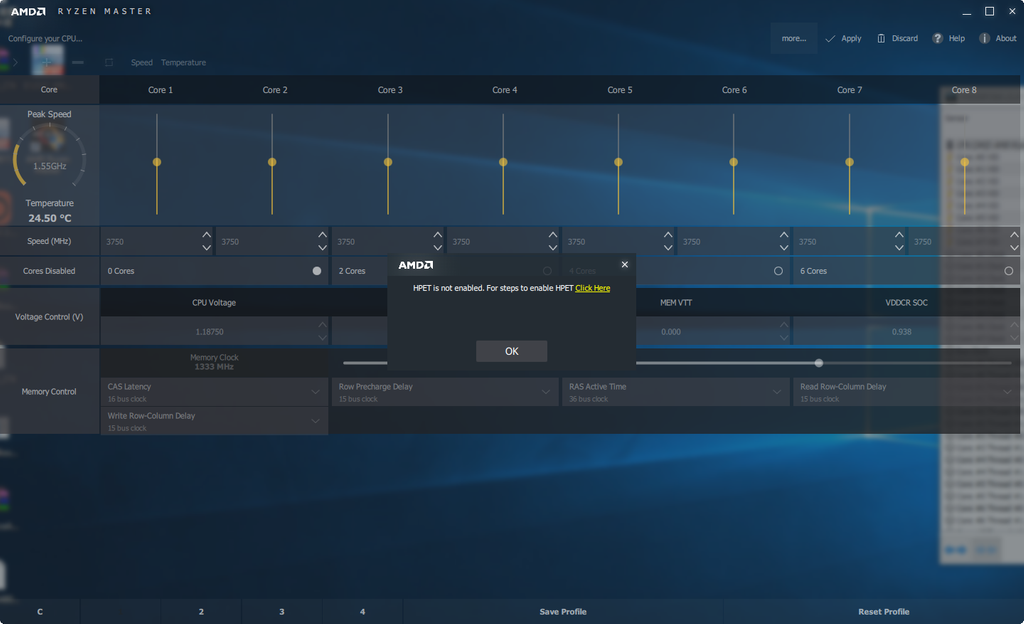Open the Click Here HPET link
This screenshot has width=1024, height=624.
click(592, 288)
